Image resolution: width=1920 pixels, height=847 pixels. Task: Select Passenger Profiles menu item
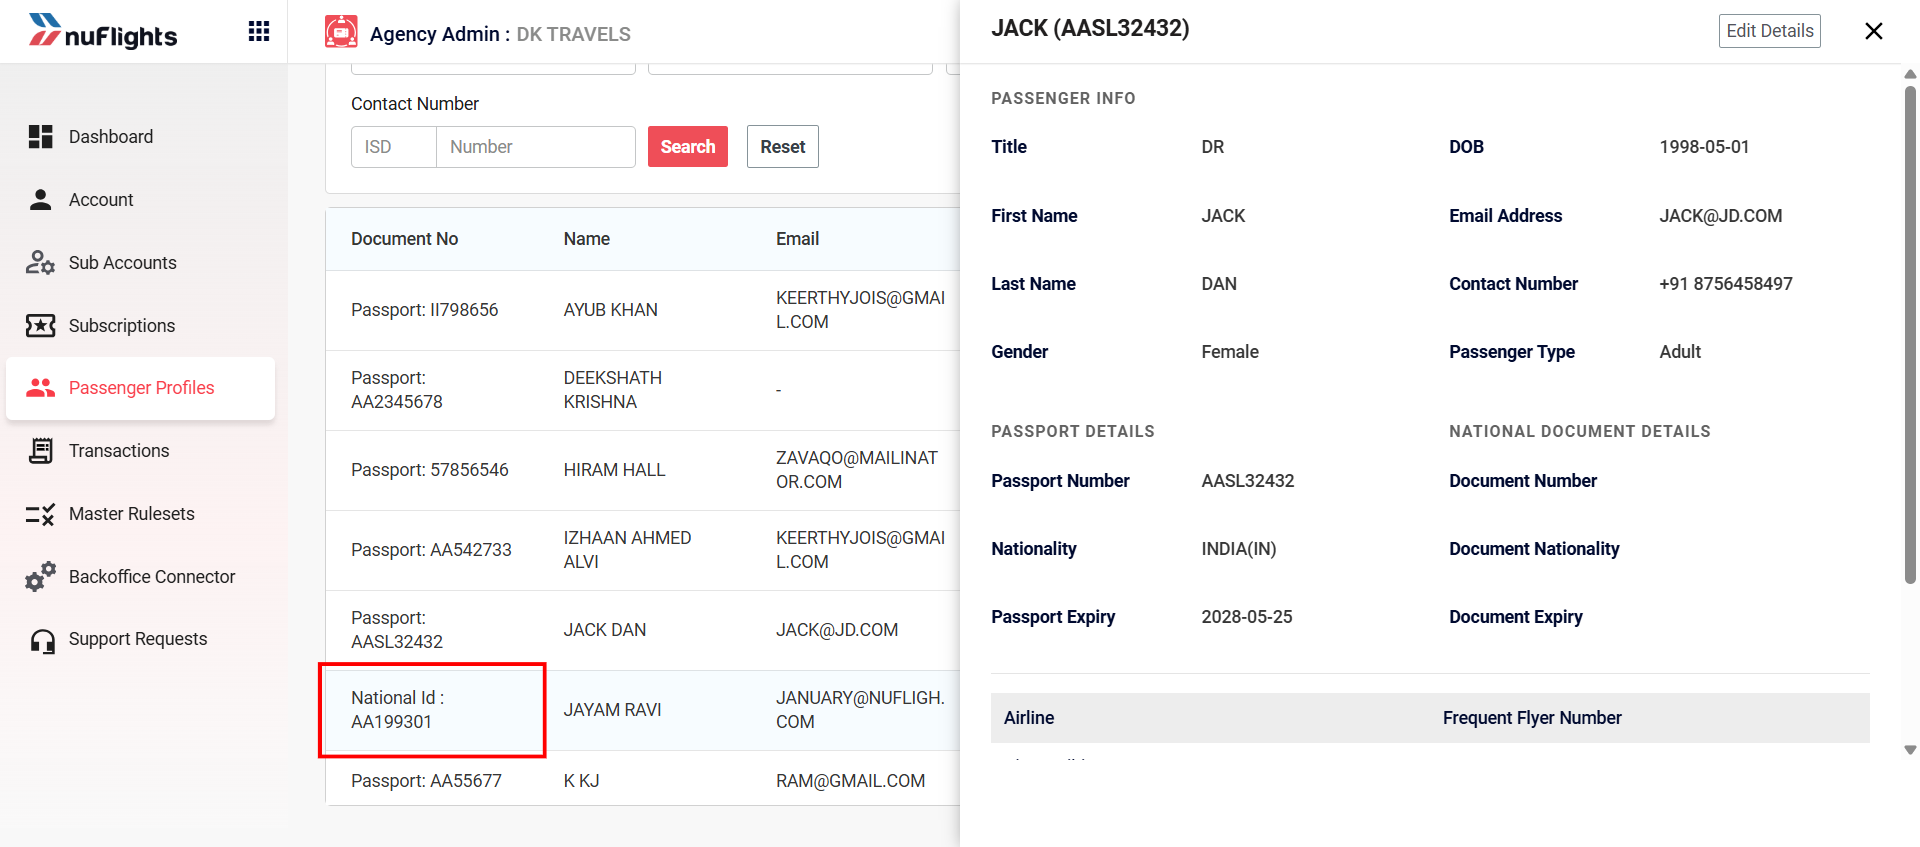pyautogui.click(x=140, y=388)
